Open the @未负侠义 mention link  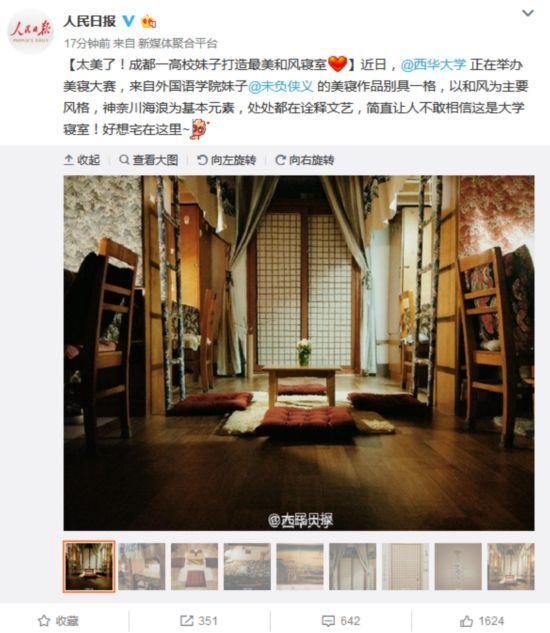(280, 86)
